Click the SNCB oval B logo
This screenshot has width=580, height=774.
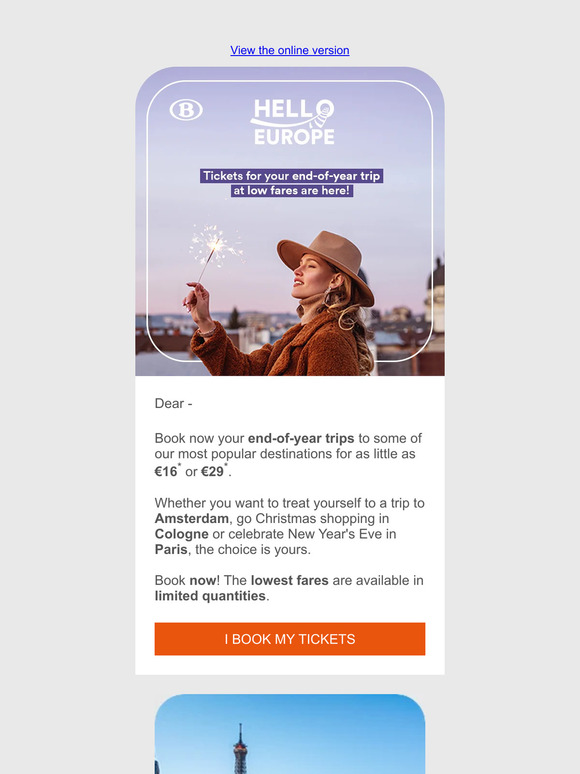point(186,110)
